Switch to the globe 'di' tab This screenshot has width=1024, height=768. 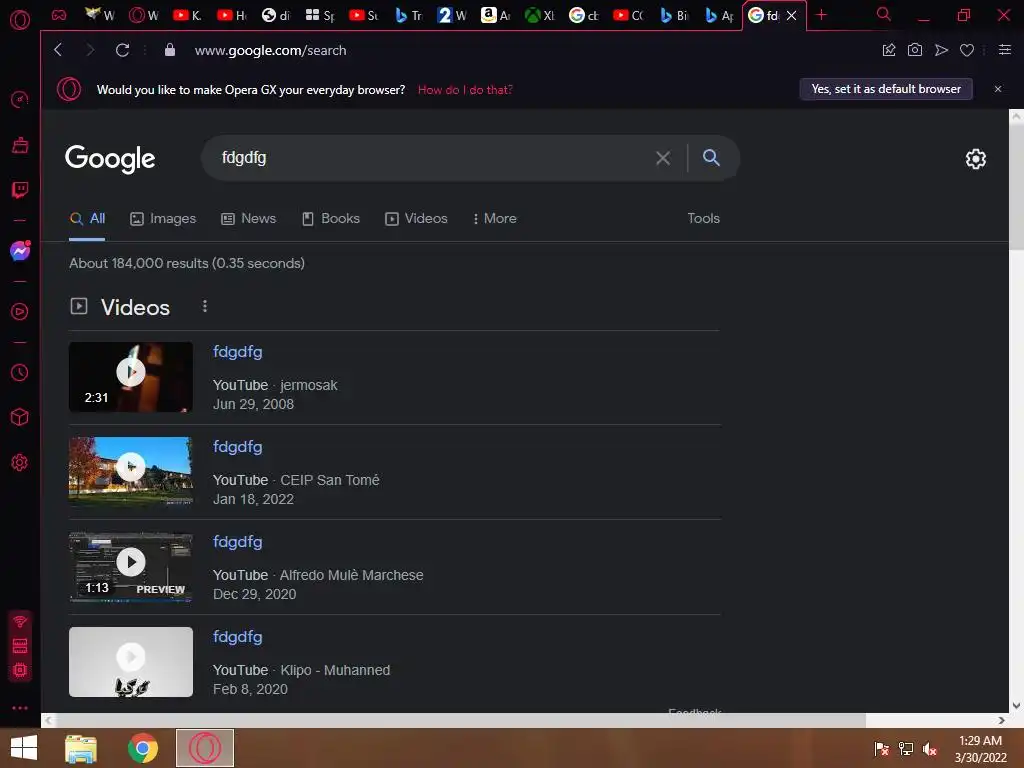276,15
